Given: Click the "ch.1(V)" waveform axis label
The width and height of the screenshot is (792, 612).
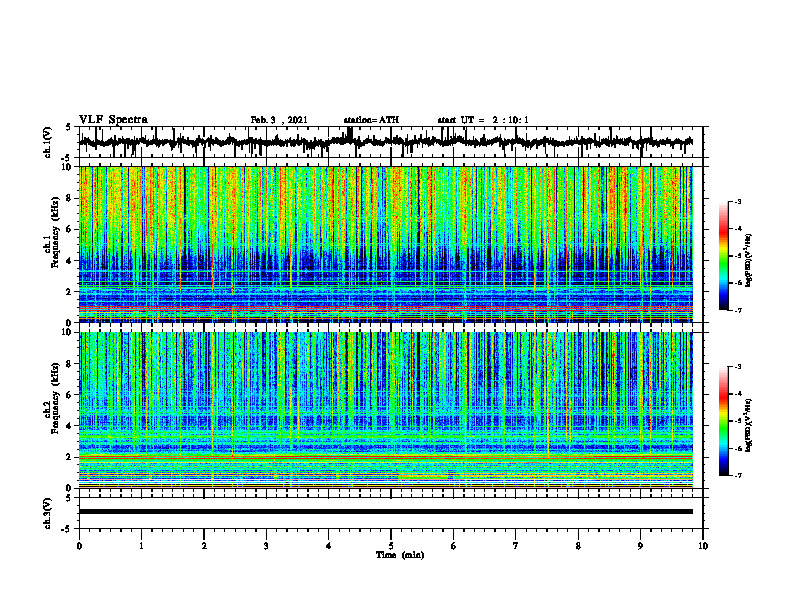Looking at the screenshot, I should click(x=47, y=142).
